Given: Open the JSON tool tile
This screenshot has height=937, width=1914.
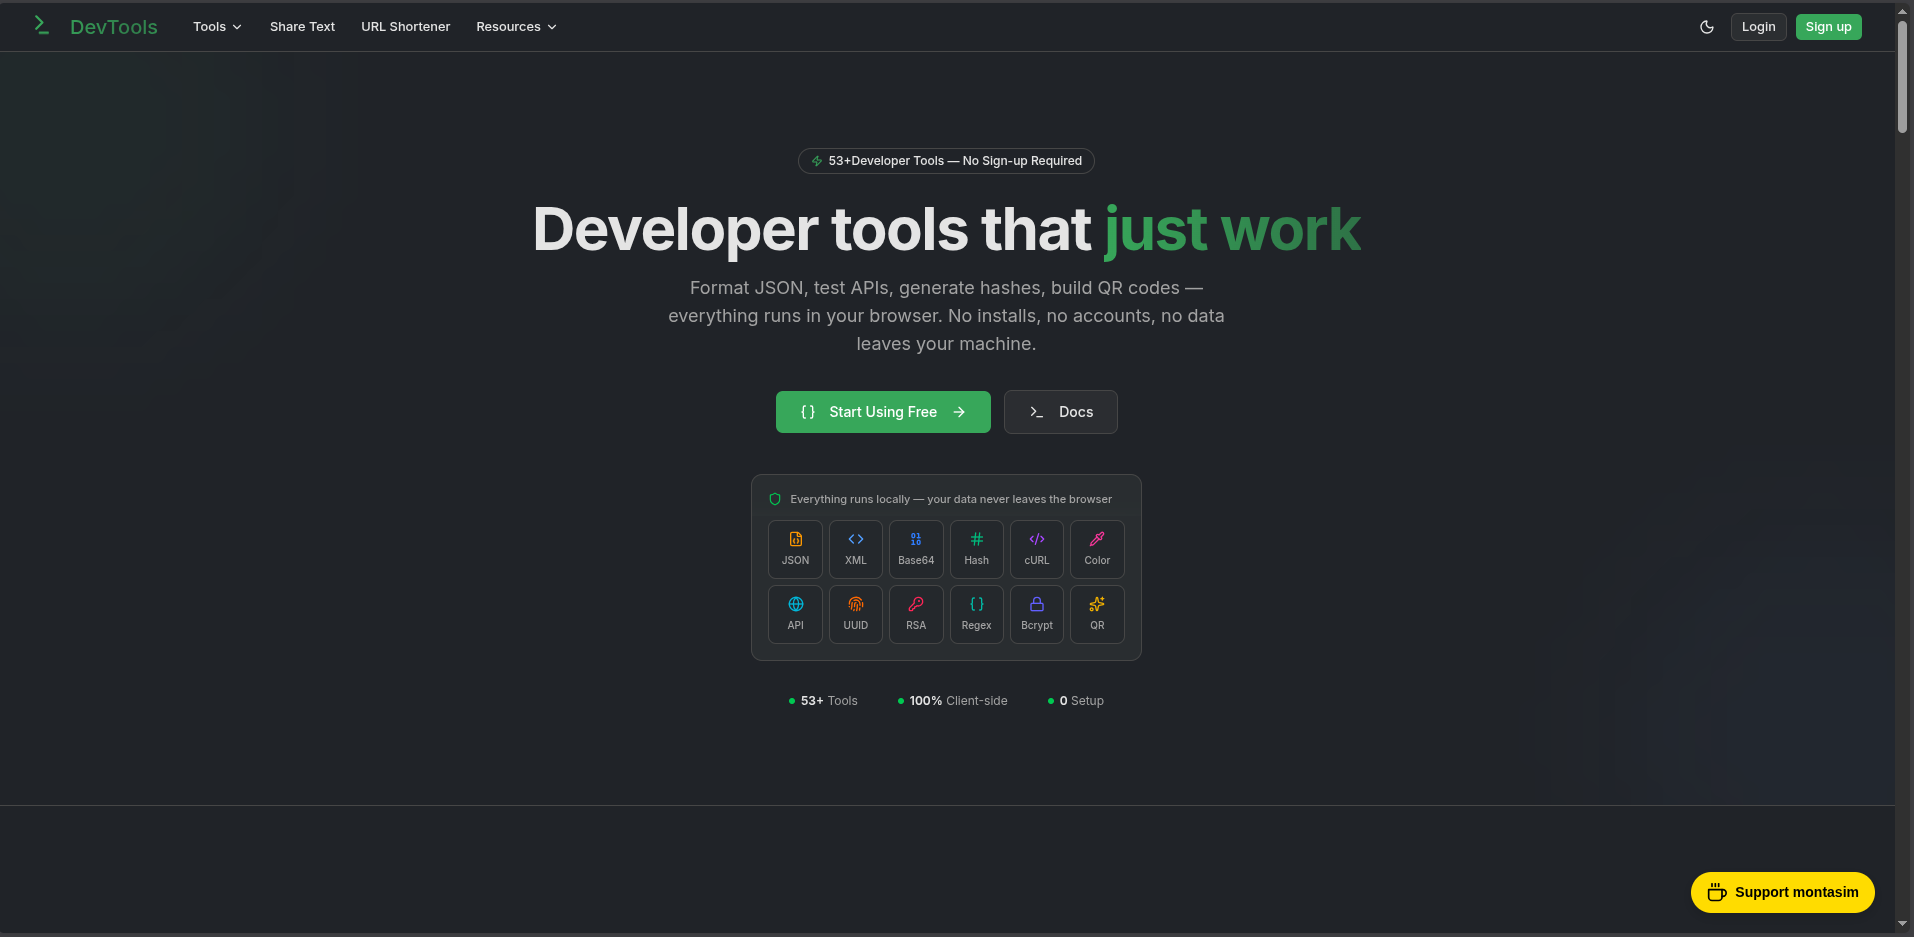Looking at the screenshot, I should point(795,549).
